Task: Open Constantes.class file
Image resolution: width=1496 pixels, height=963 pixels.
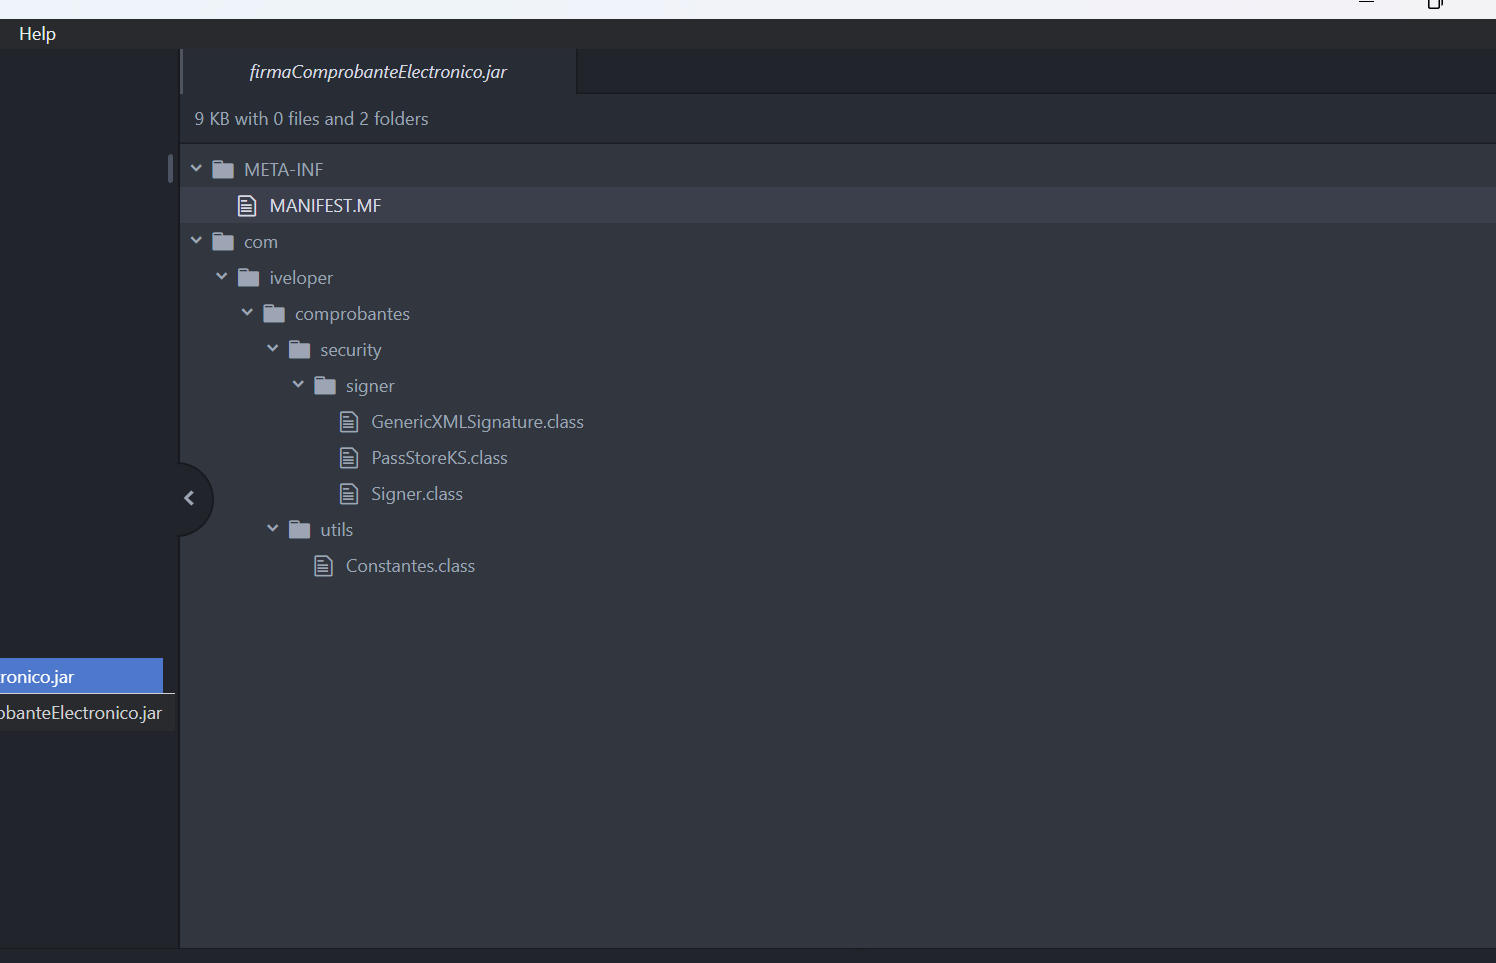Action: 410,566
